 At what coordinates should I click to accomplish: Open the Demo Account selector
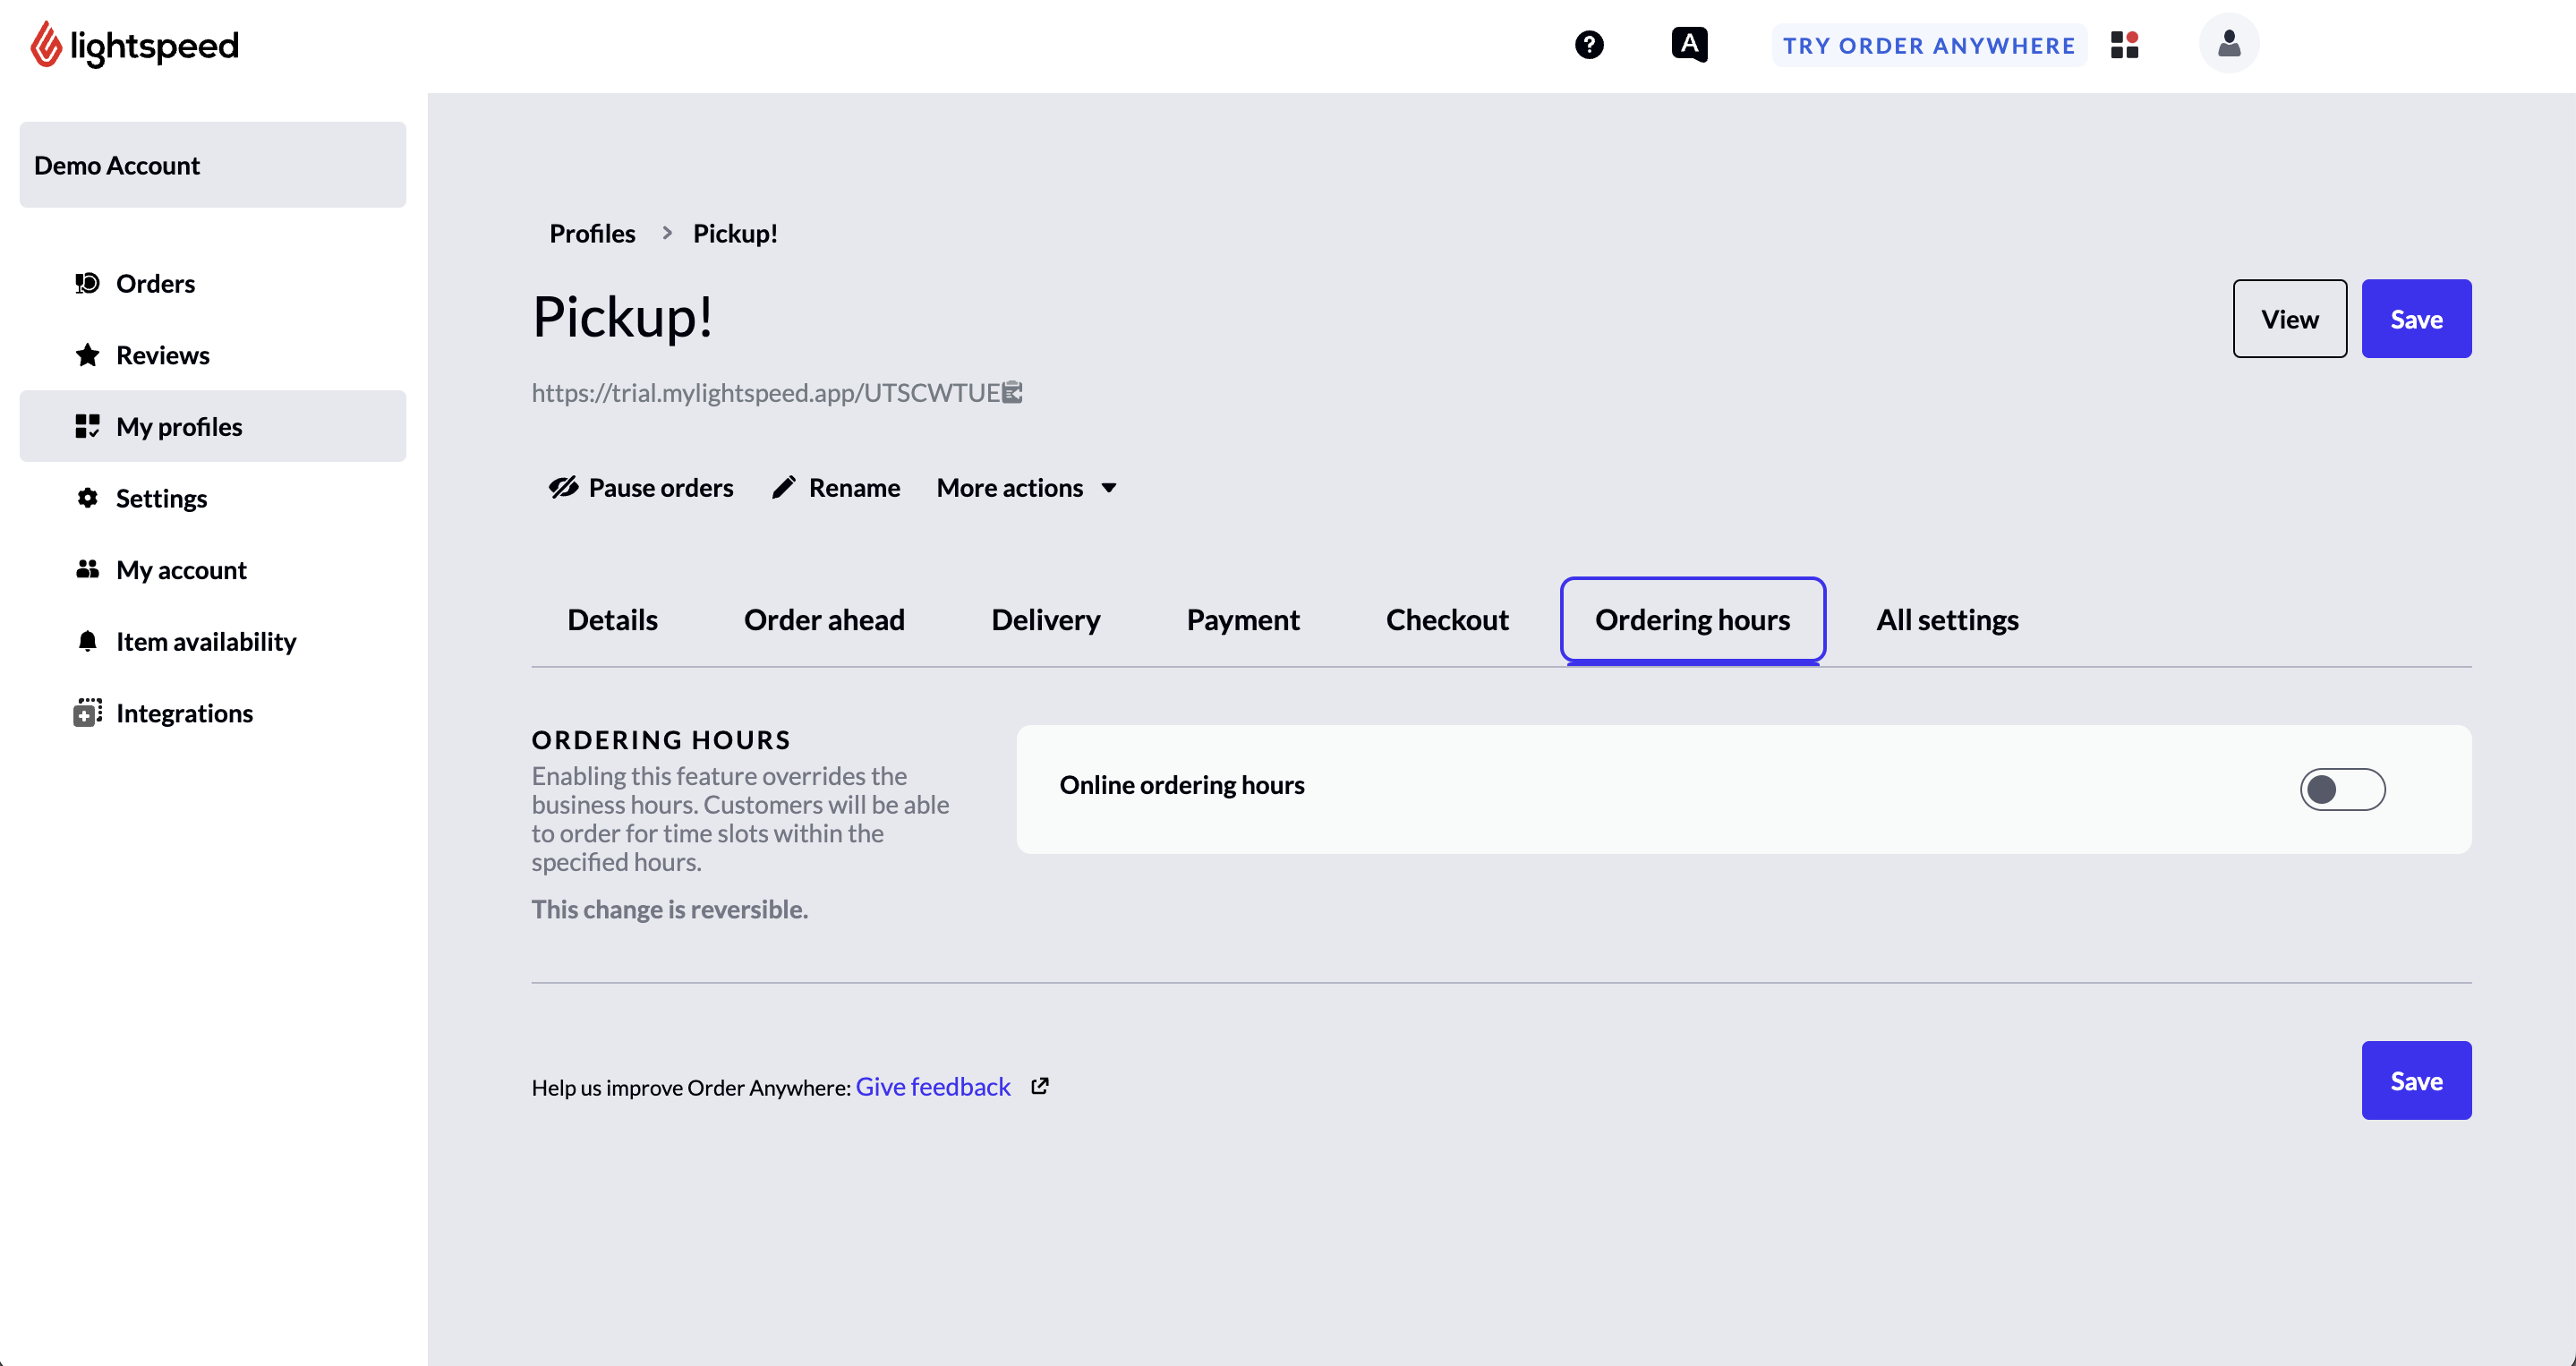212,165
